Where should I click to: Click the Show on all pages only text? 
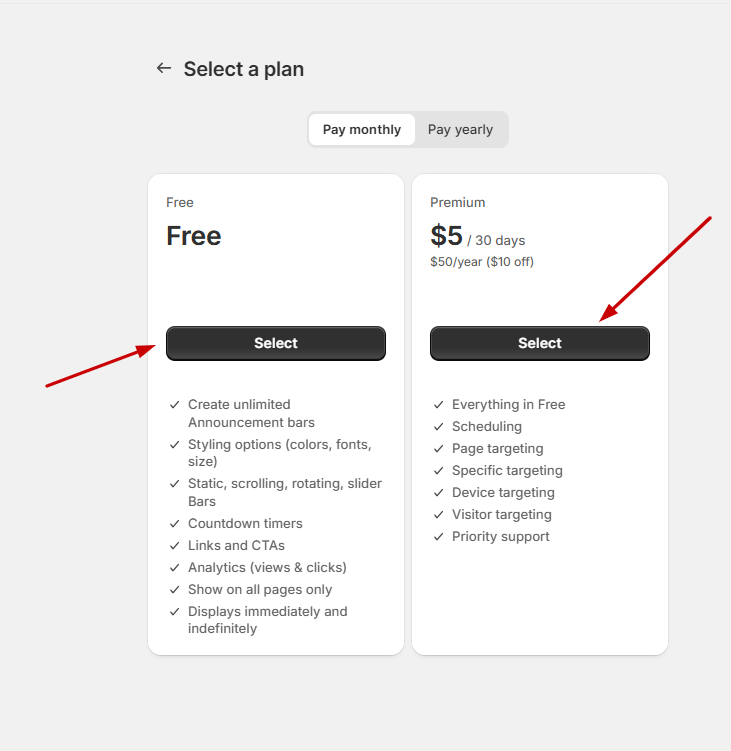point(260,590)
